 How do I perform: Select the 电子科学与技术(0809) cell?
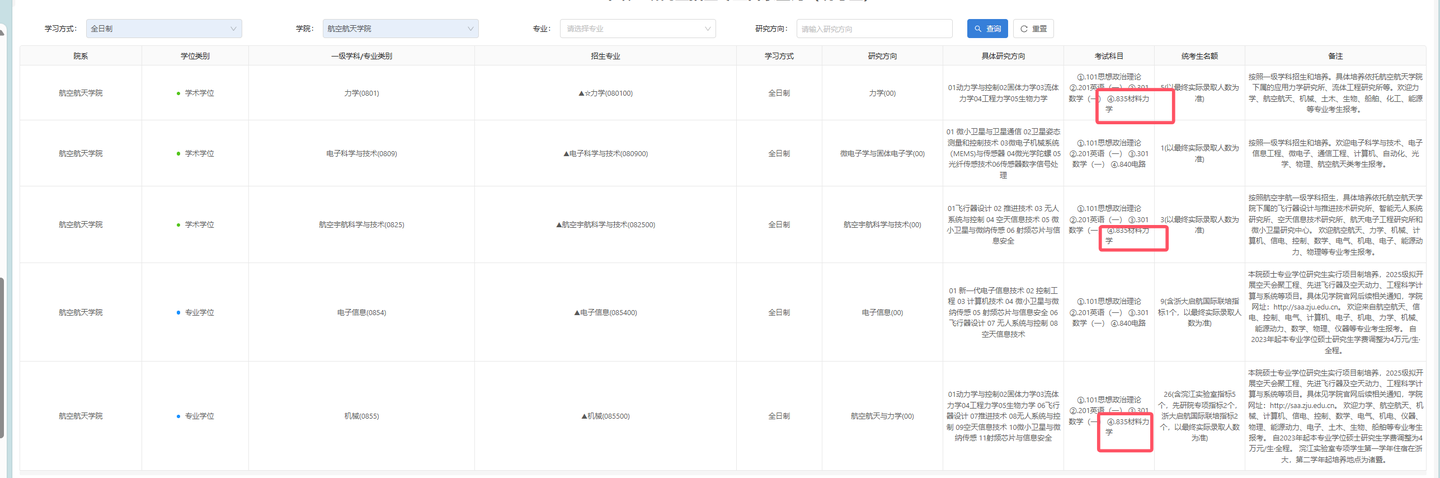pyautogui.click(x=362, y=154)
